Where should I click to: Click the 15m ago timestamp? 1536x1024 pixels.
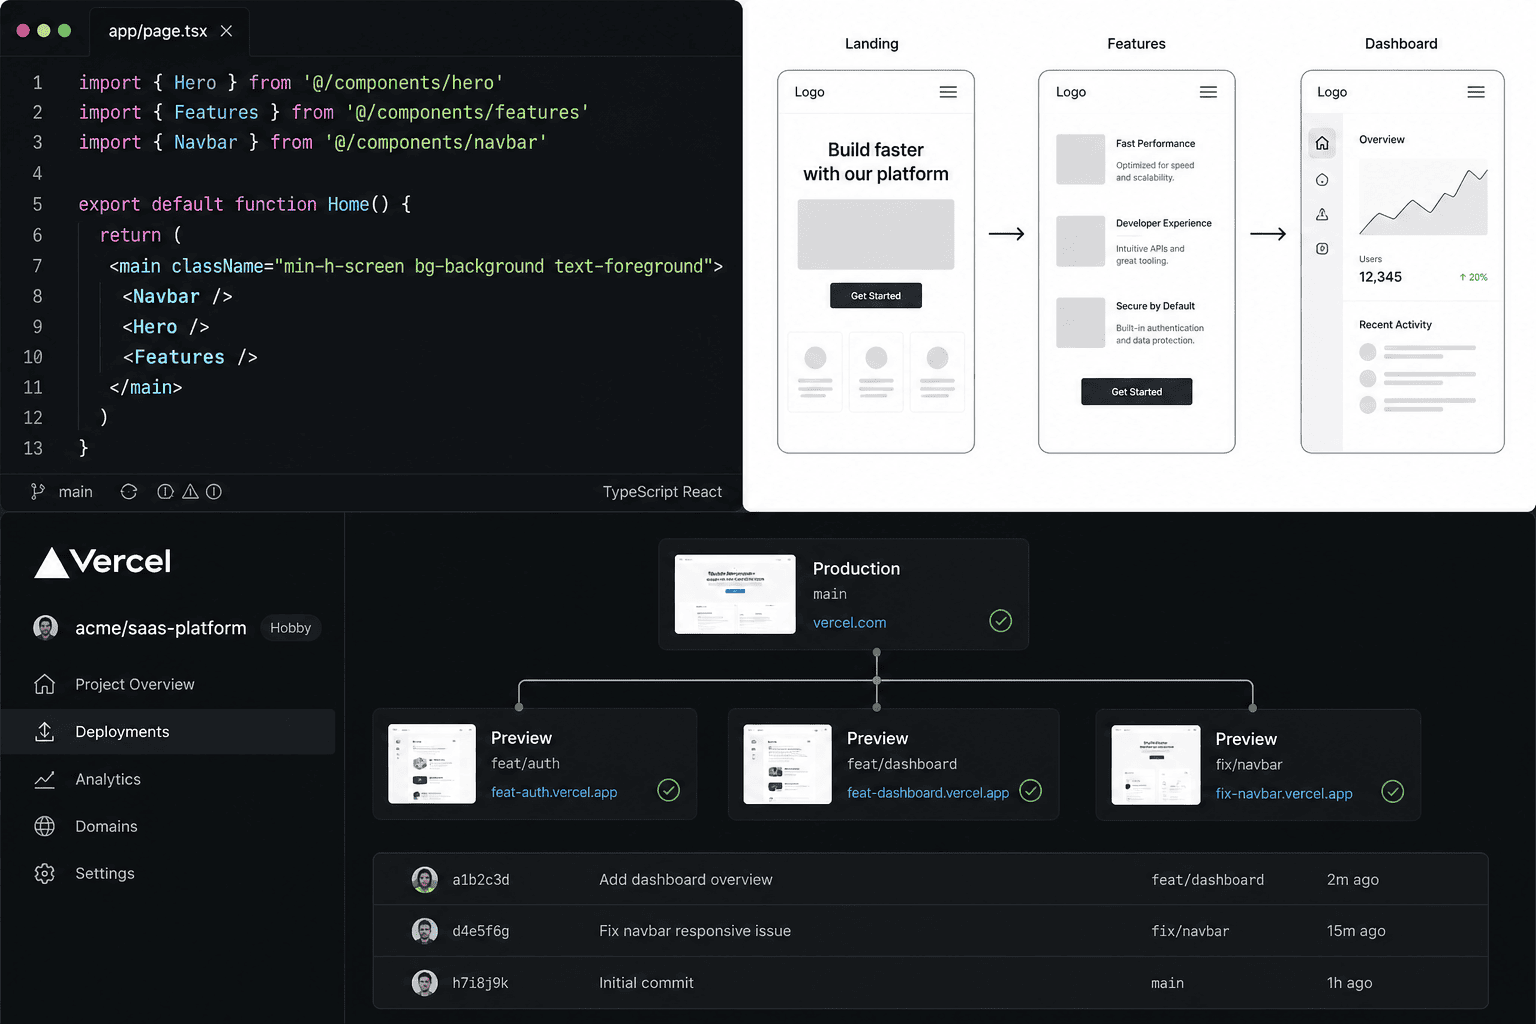point(1356,931)
